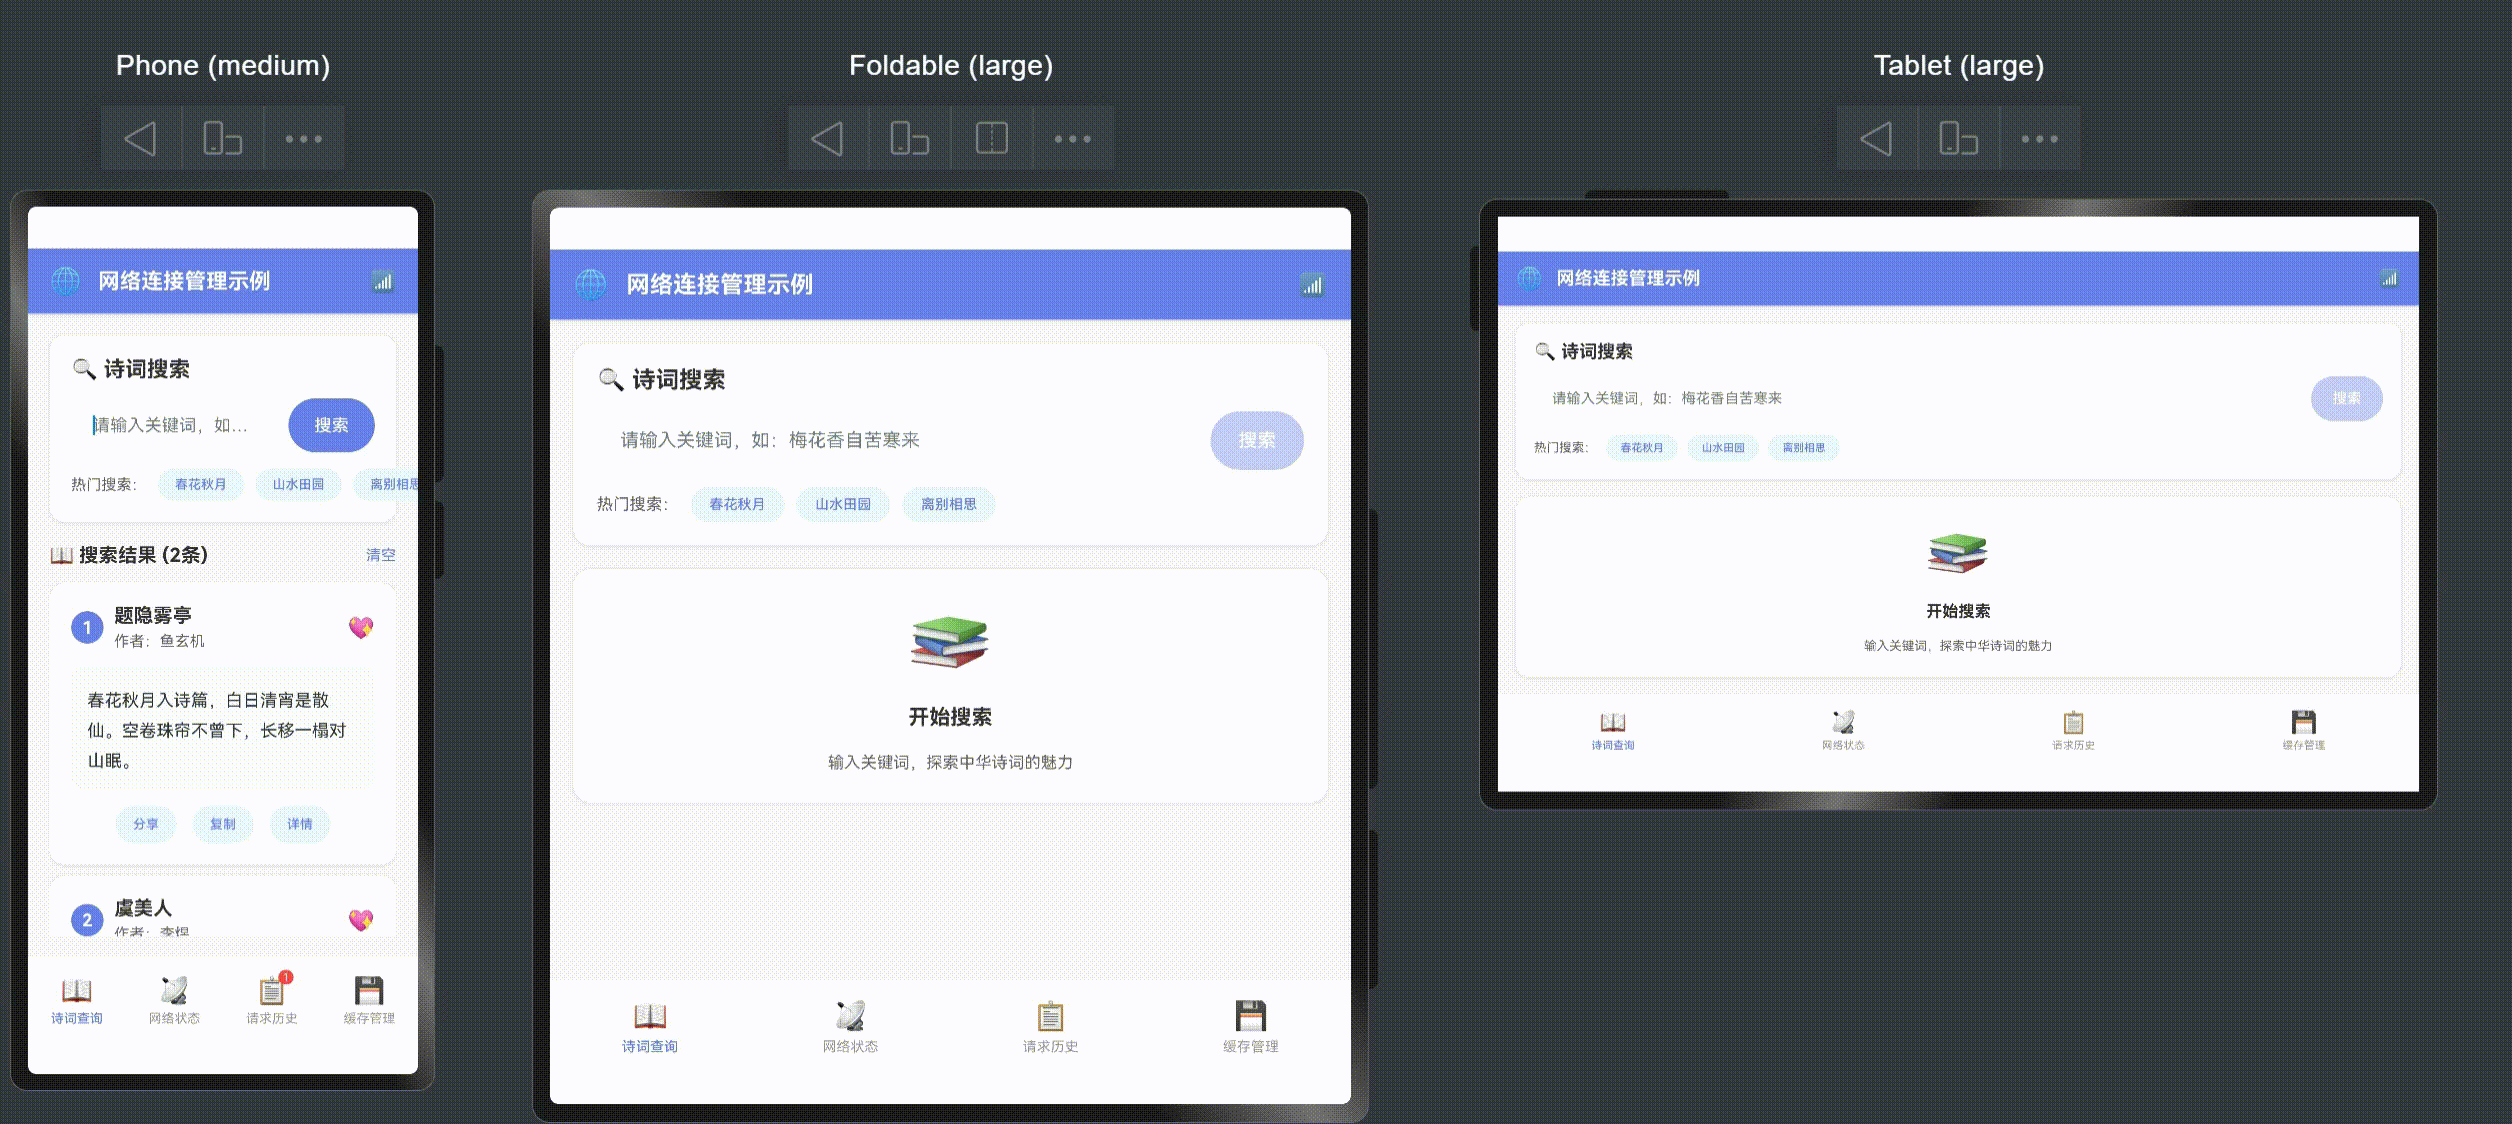Click 分享 button under 题隐雾亭 poem
The height and width of the screenshot is (1124, 2512).
146,824
